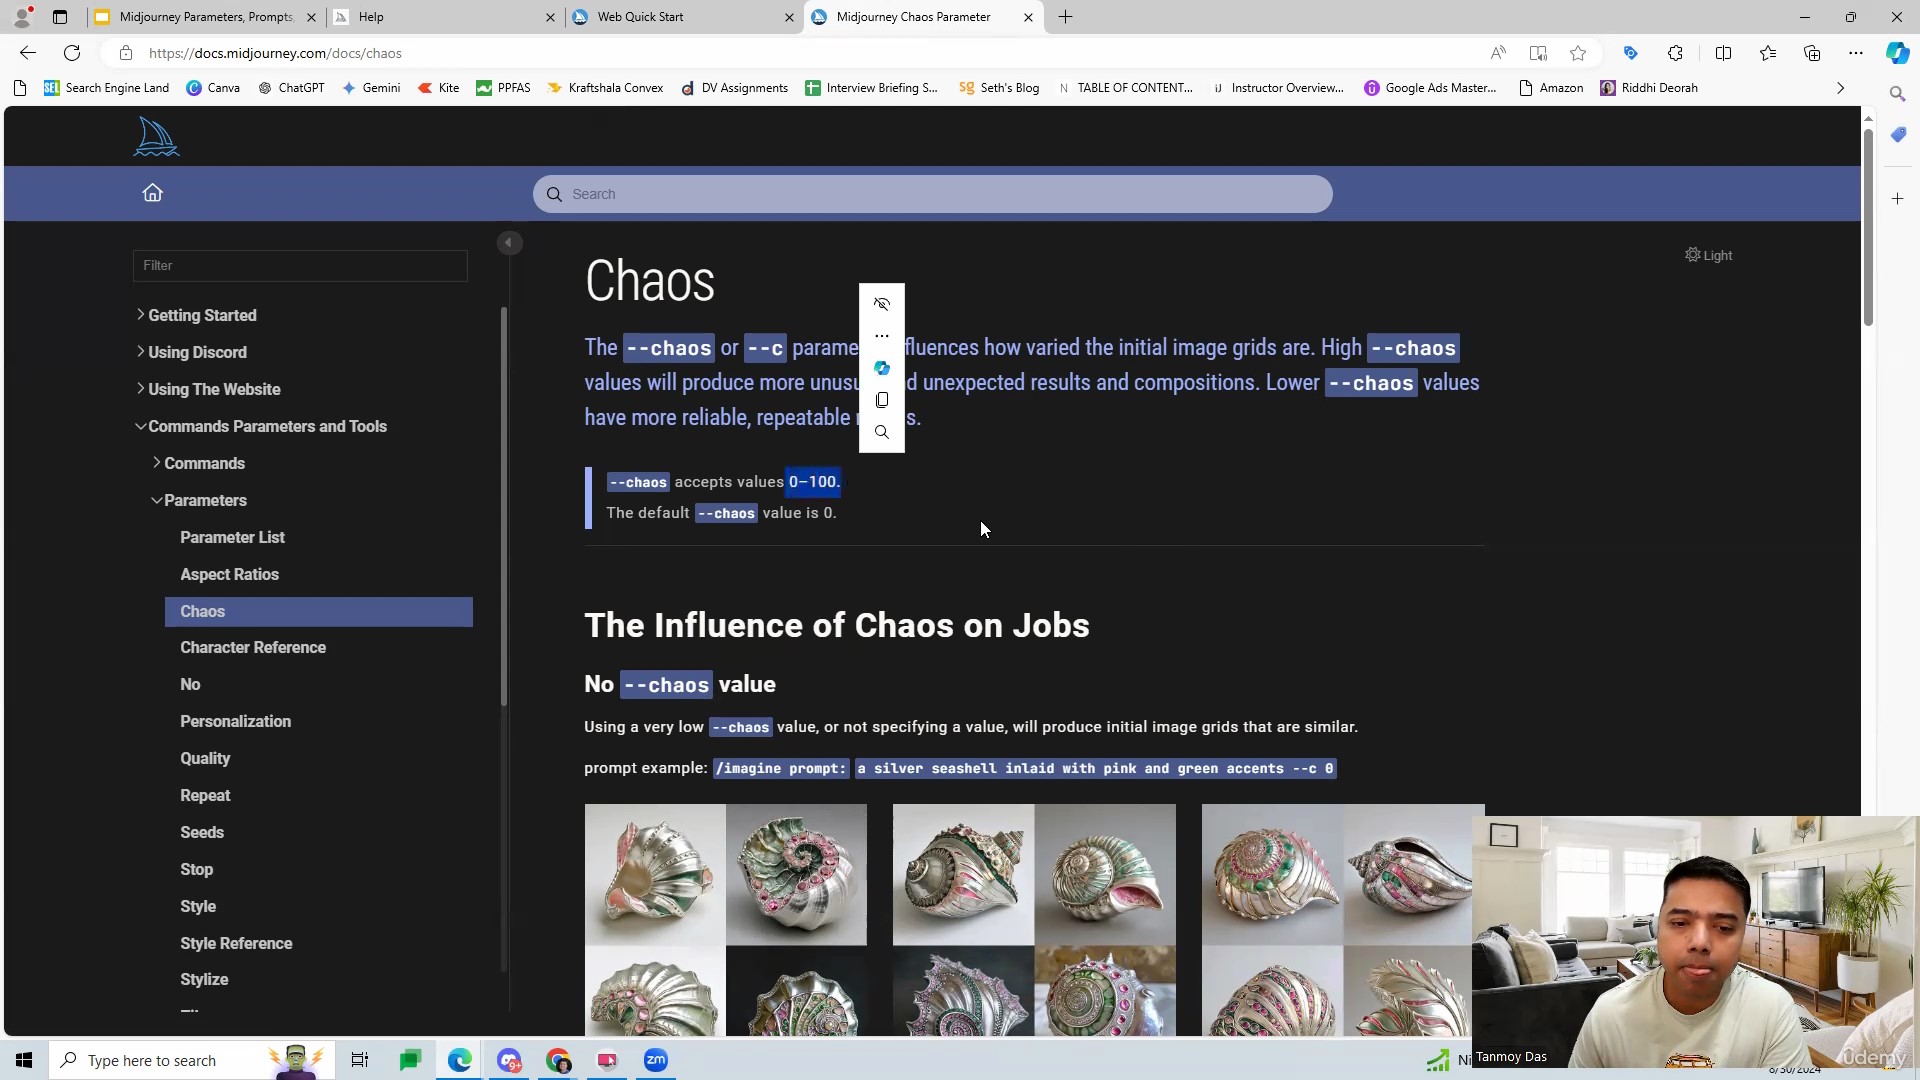This screenshot has width=1920, height=1080.
Task: Show more bookmarks chevron
Action: (x=1840, y=88)
